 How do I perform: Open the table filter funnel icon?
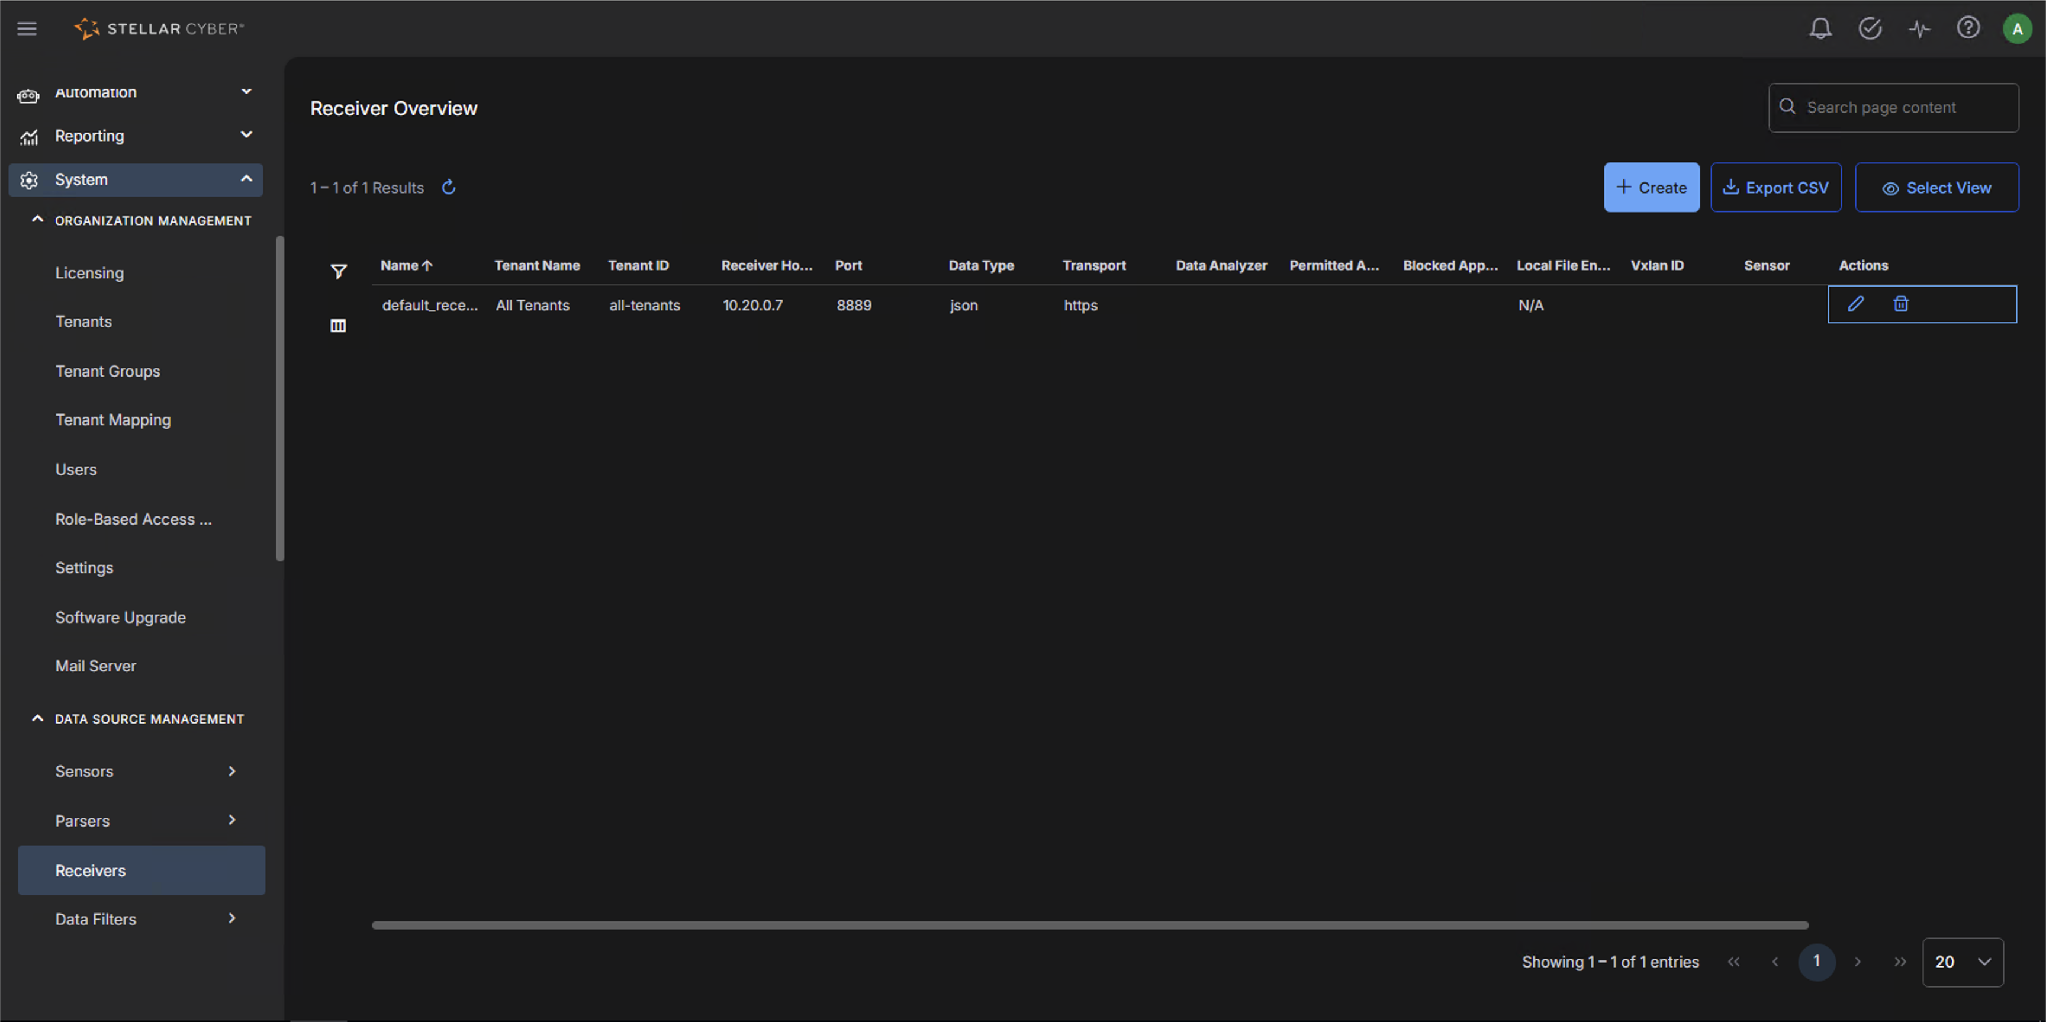339,271
